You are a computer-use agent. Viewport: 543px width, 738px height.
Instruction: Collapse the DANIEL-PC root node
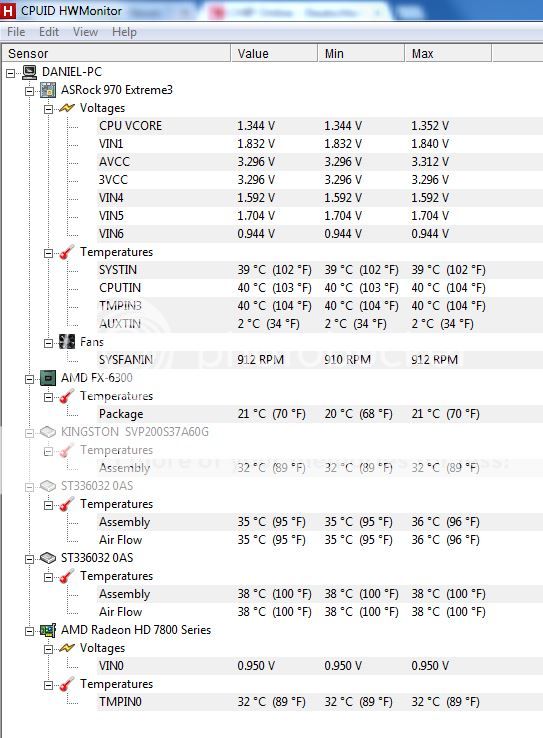[10, 72]
